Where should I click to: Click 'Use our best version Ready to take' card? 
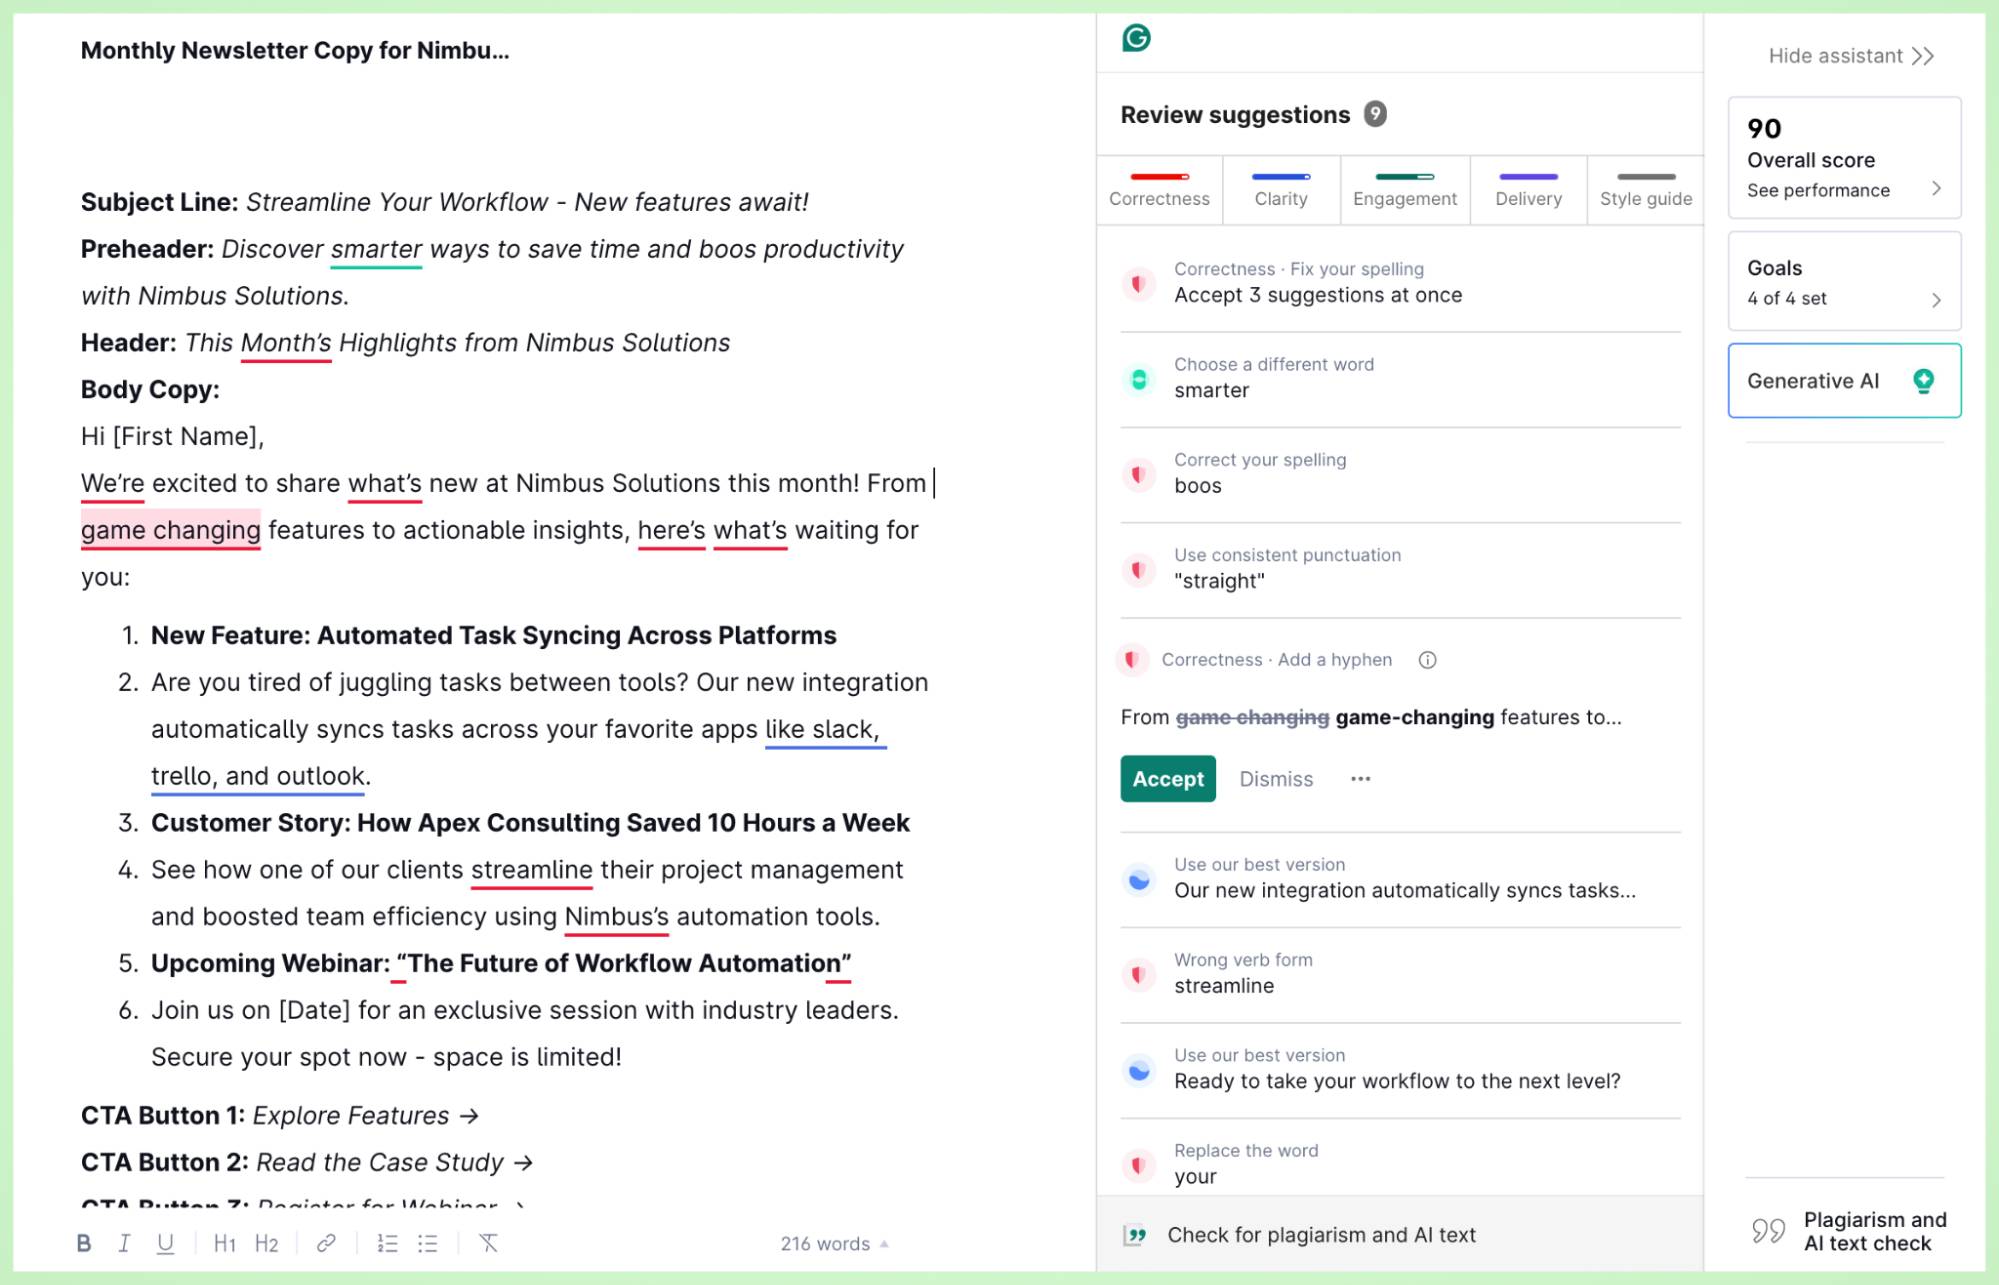pos(1400,1070)
